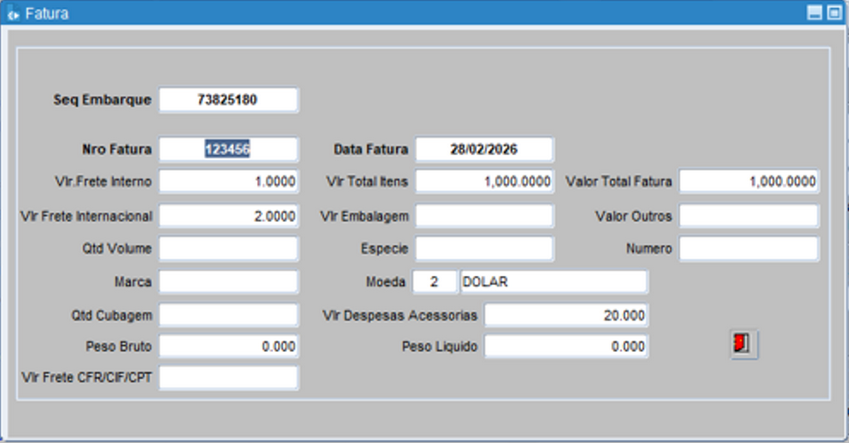Focus the Data Fatura date field
This screenshot has height=443, width=849.
click(484, 149)
